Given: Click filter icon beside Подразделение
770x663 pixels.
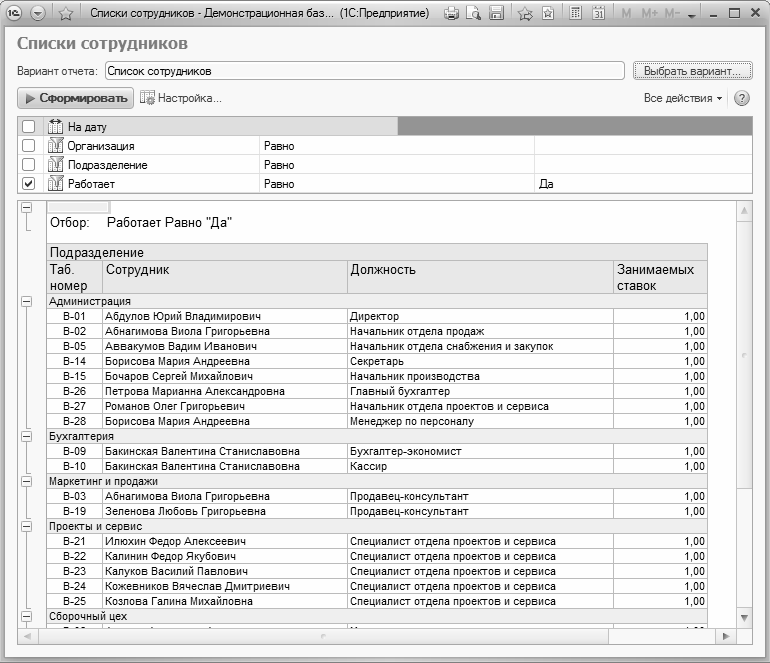Looking at the screenshot, I should 55,165.
